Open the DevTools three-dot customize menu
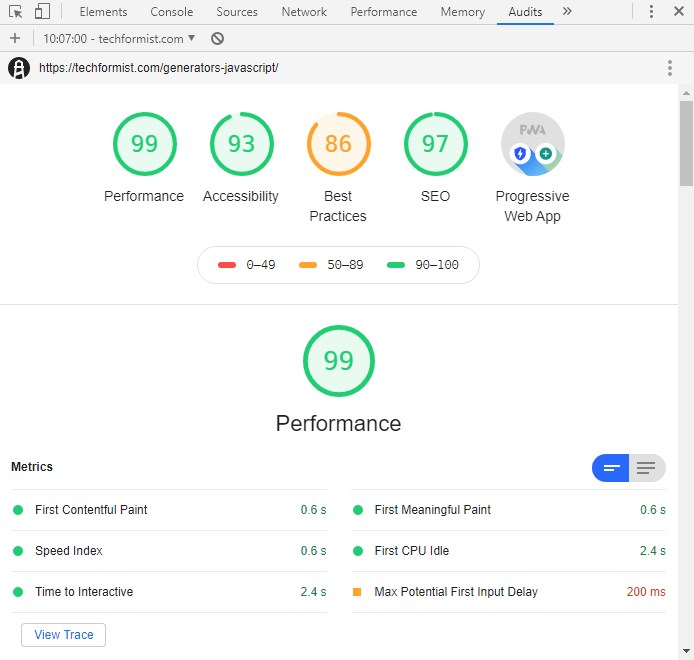Image resolution: width=694 pixels, height=660 pixels. point(652,12)
